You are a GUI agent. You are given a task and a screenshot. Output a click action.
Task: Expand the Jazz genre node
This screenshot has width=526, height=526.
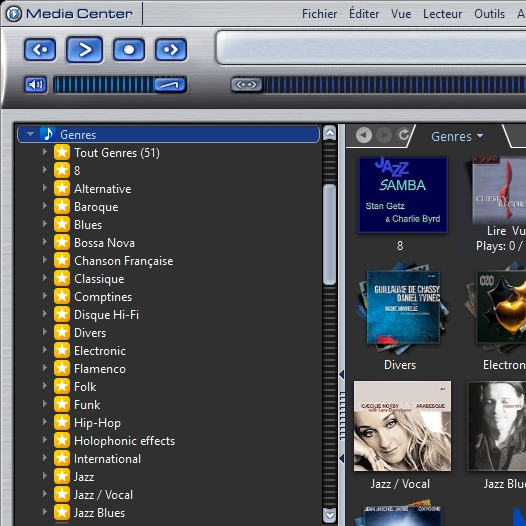pos(45,476)
